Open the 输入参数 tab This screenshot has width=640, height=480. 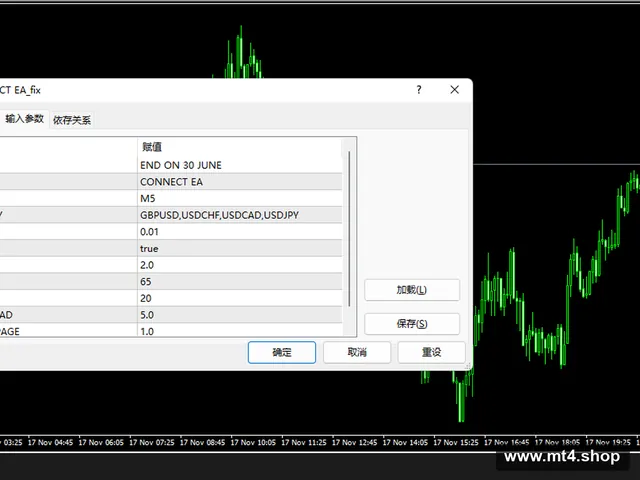click(24, 119)
